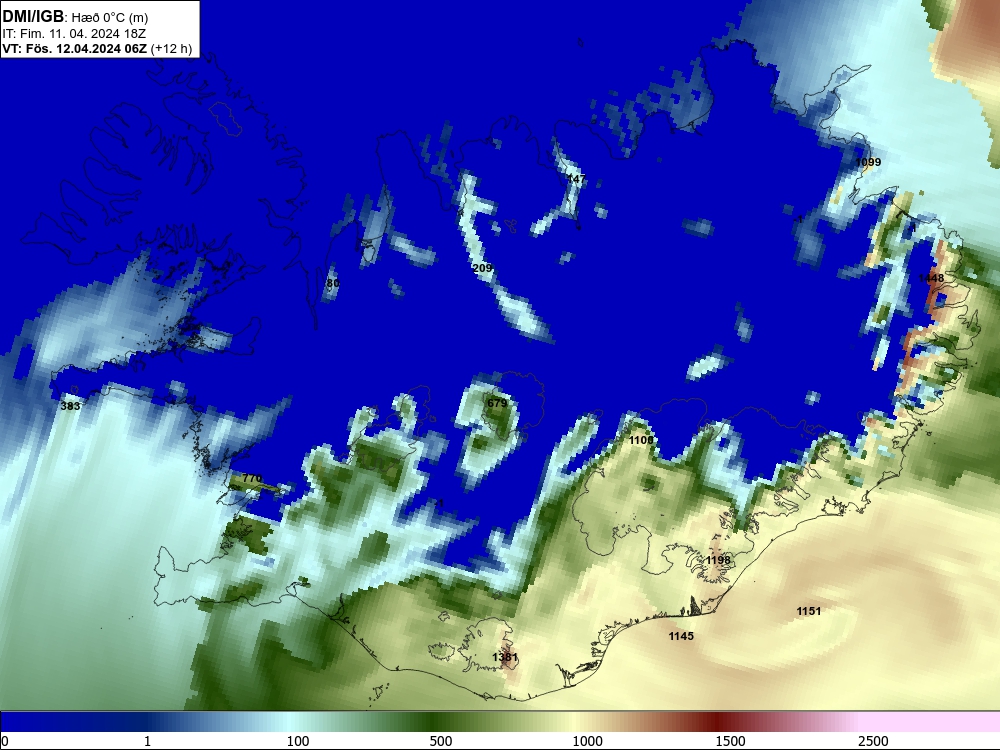
Task: Click the 147 value on the map
Action: point(576,179)
